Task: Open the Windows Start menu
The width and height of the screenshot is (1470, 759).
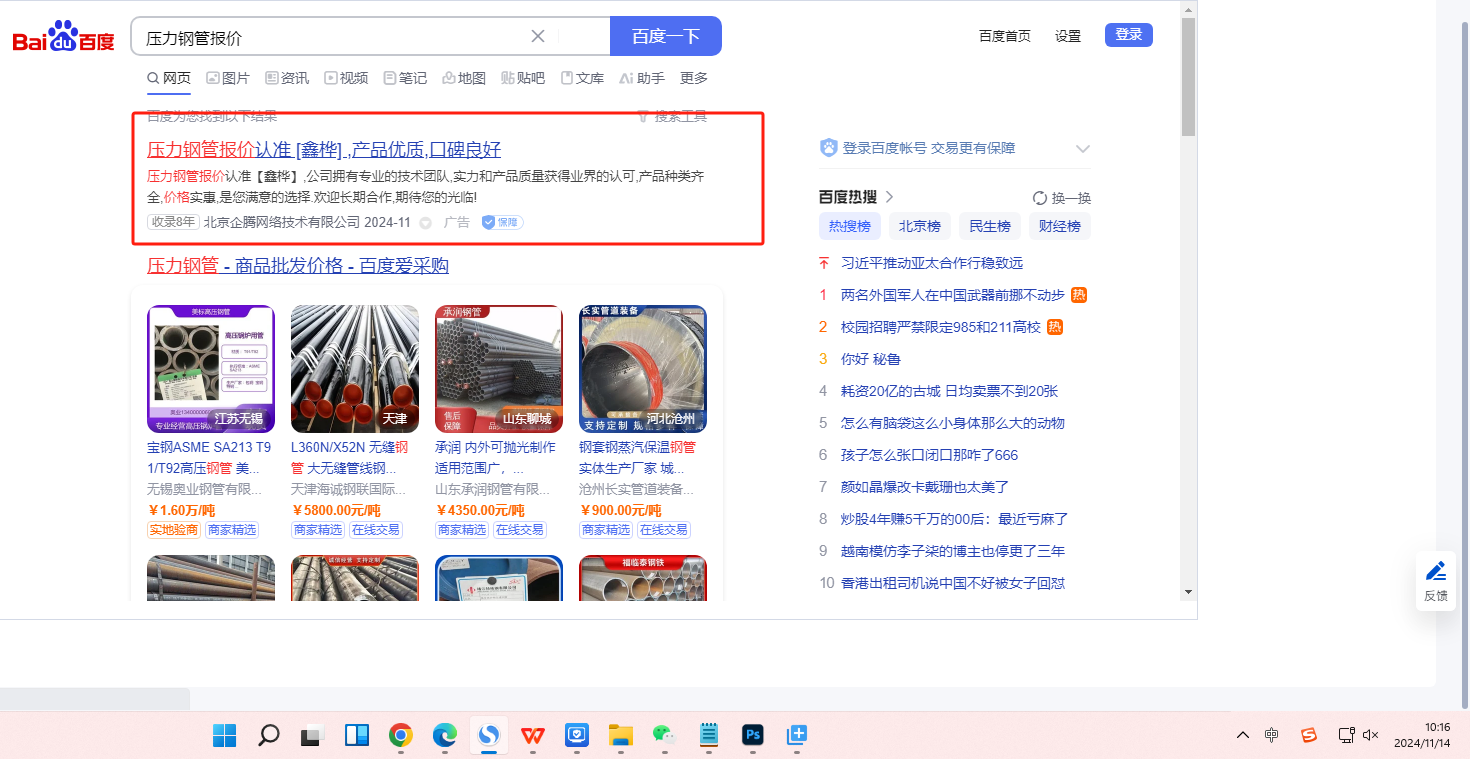Action: (224, 736)
